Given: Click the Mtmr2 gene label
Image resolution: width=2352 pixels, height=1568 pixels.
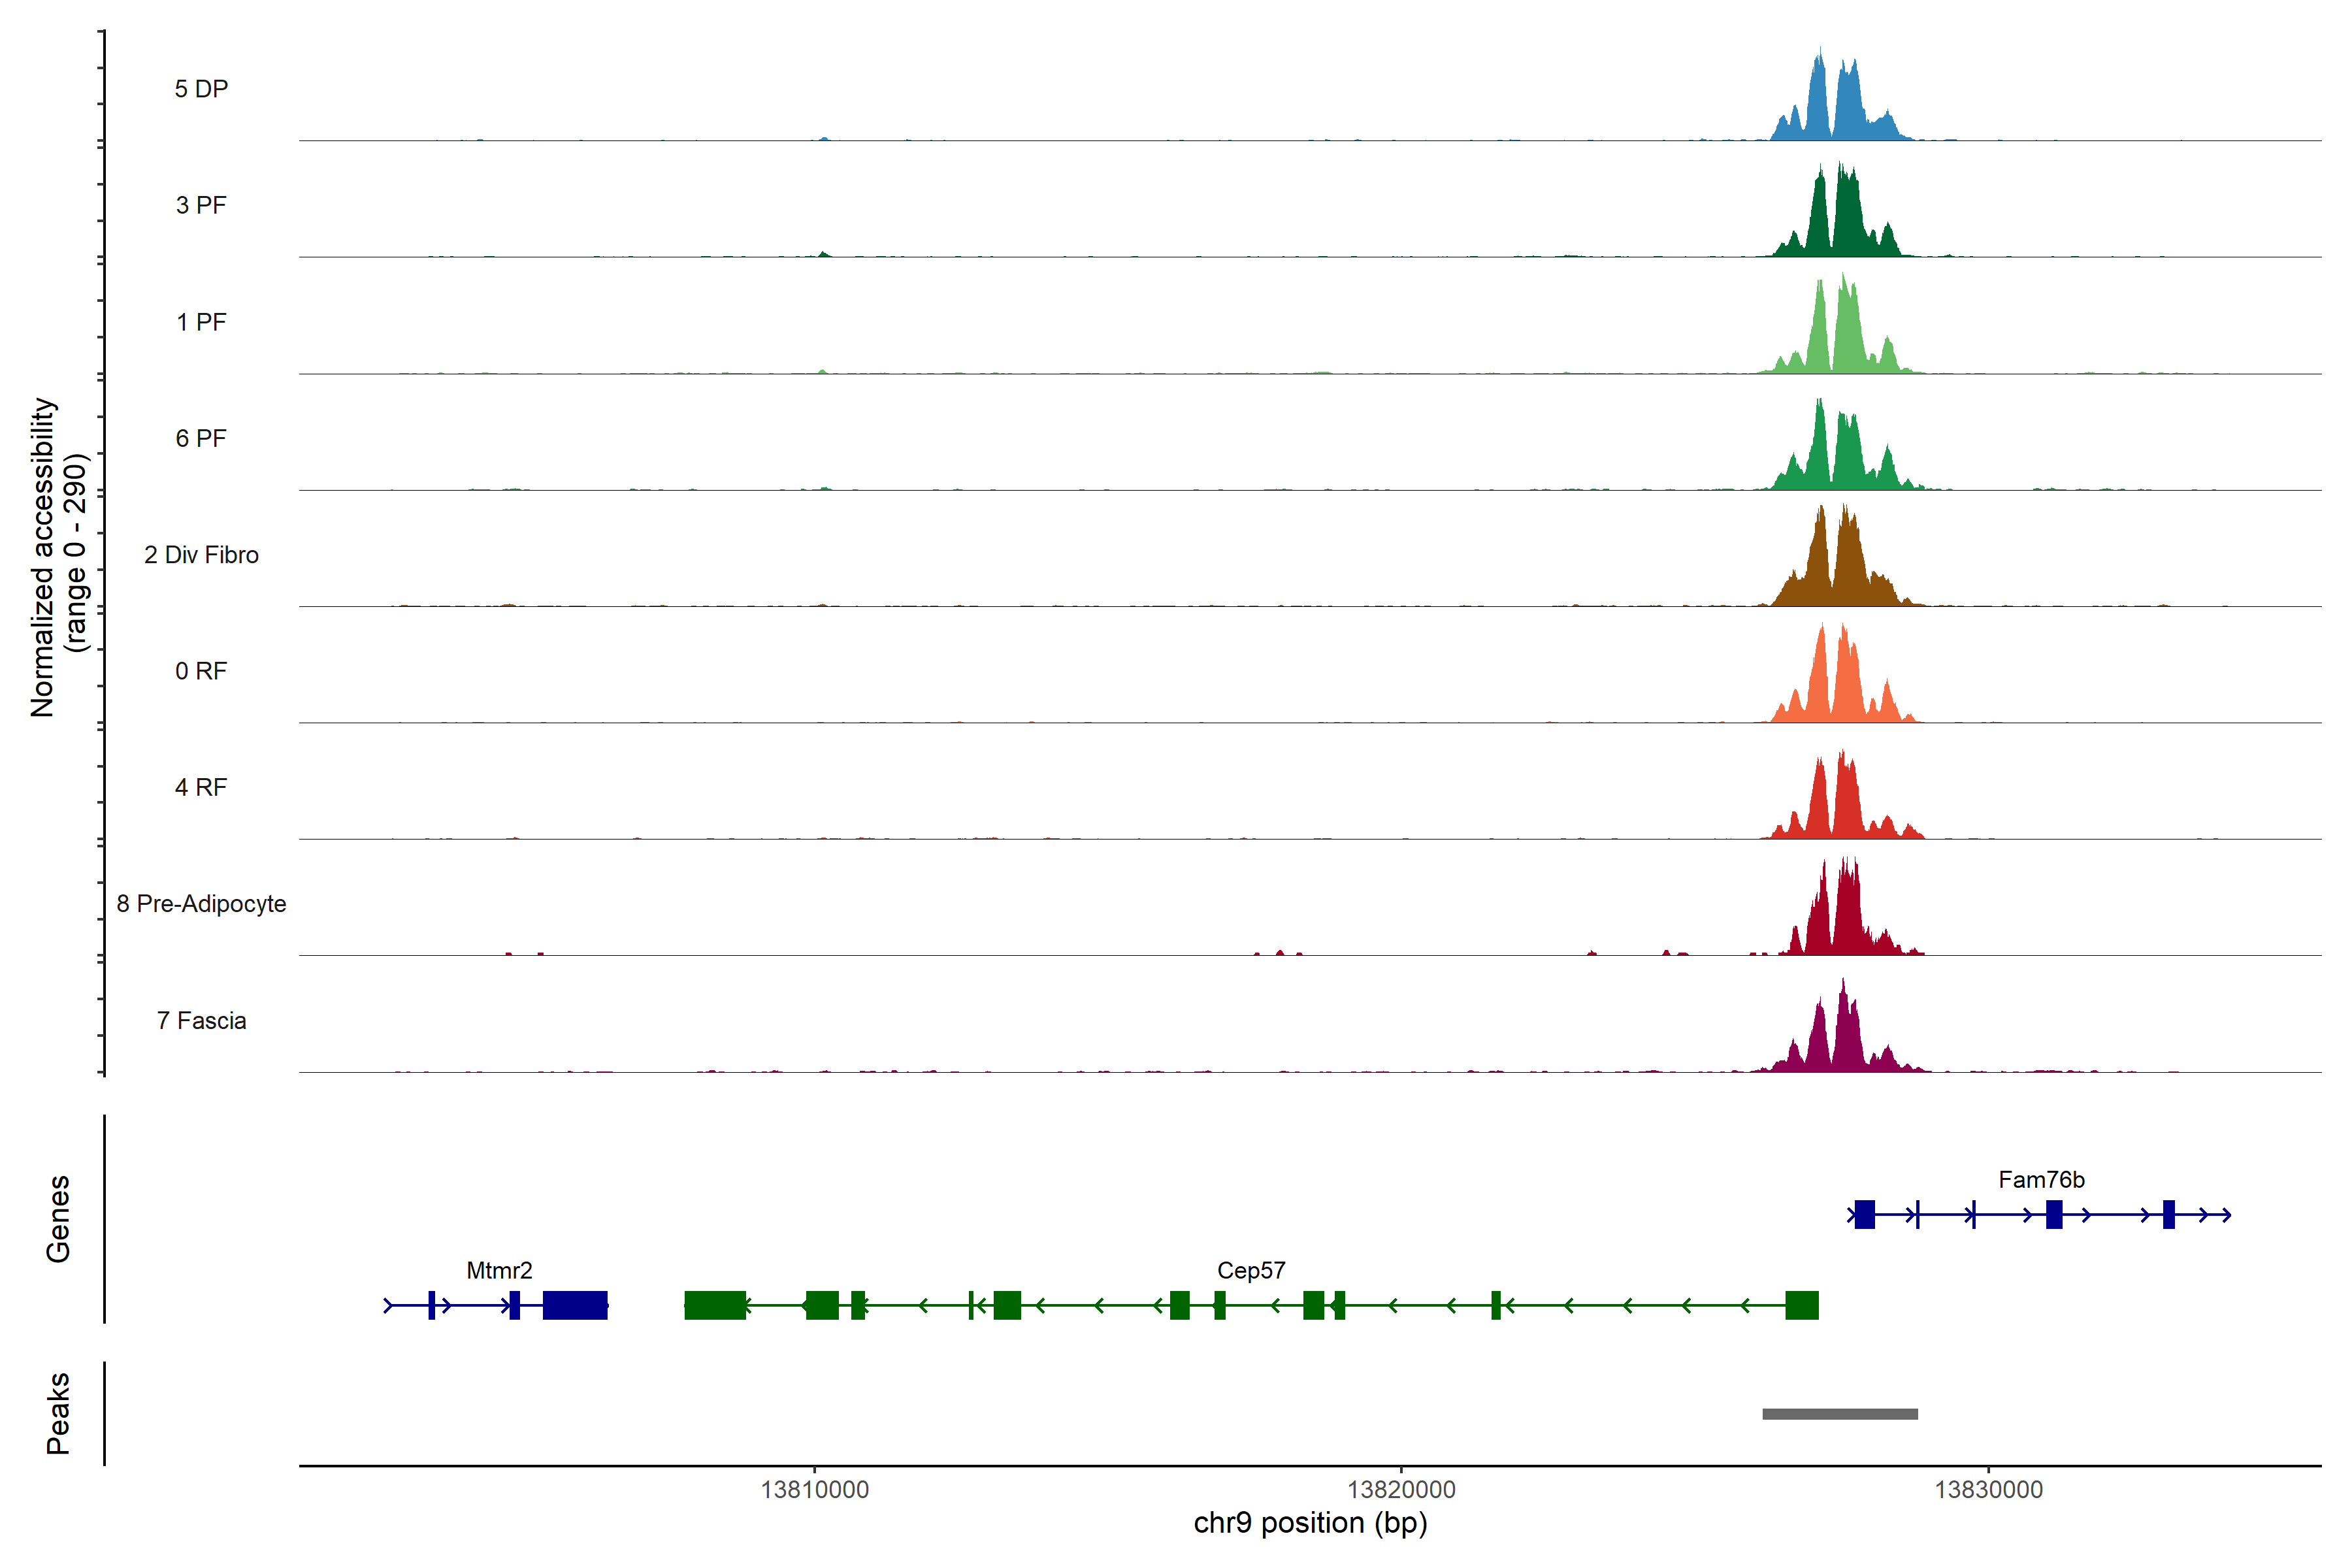Looking at the screenshot, I should [499, 1270].
